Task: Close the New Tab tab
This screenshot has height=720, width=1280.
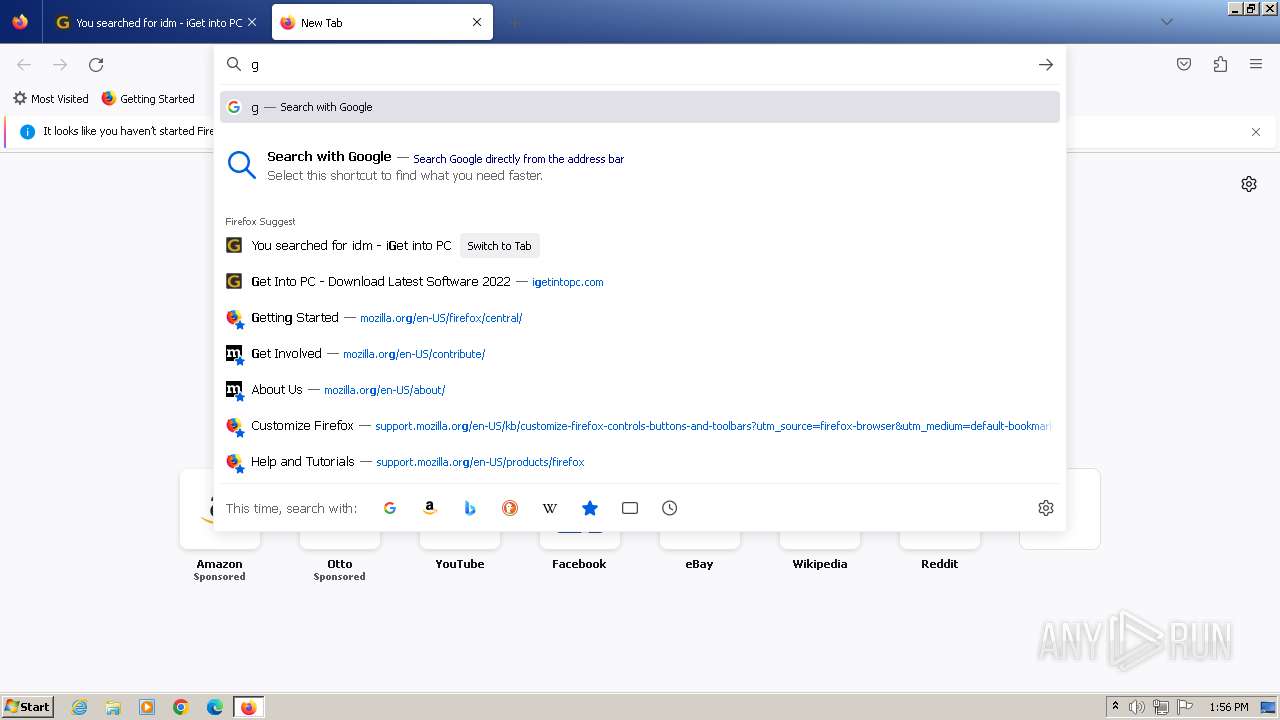Action: click(477, 22)
